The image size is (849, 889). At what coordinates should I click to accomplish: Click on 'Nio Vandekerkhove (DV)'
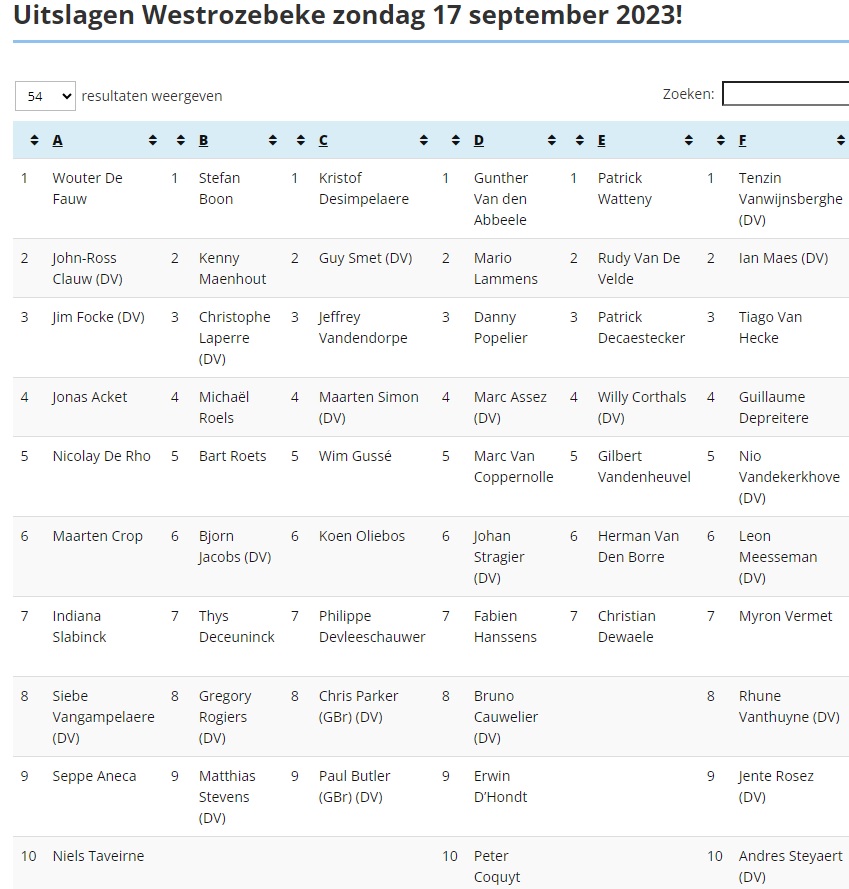click(x=789, y=476)
